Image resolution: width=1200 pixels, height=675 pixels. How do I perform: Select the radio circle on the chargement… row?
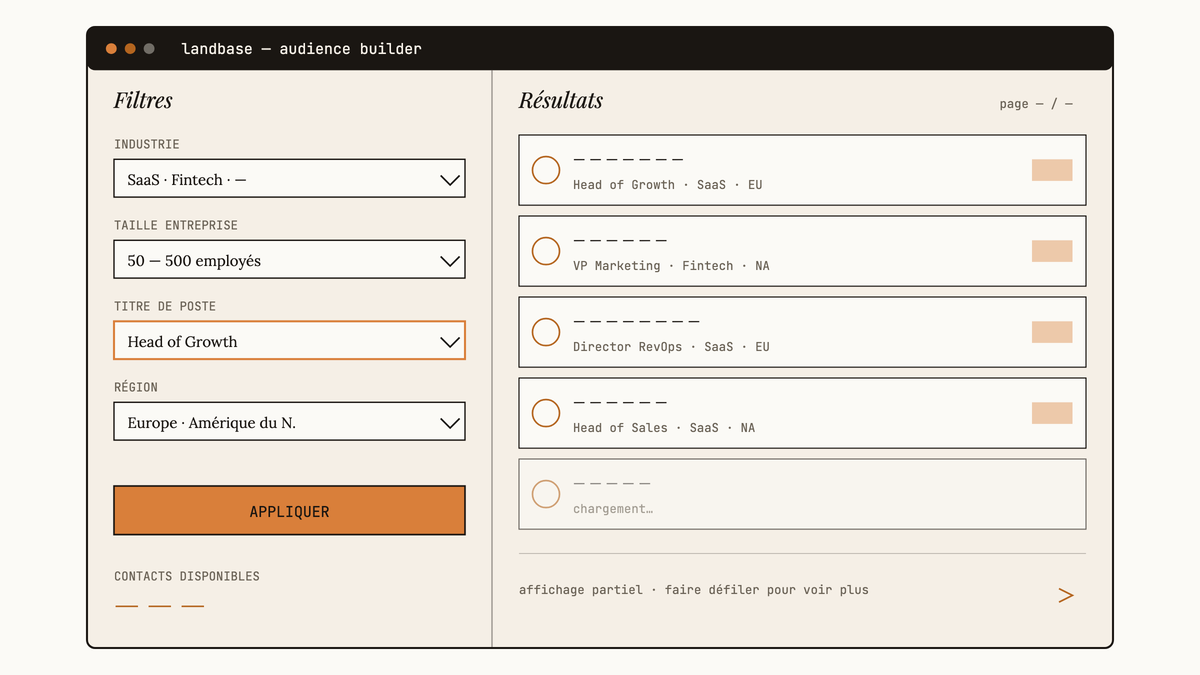click(546, 494)
